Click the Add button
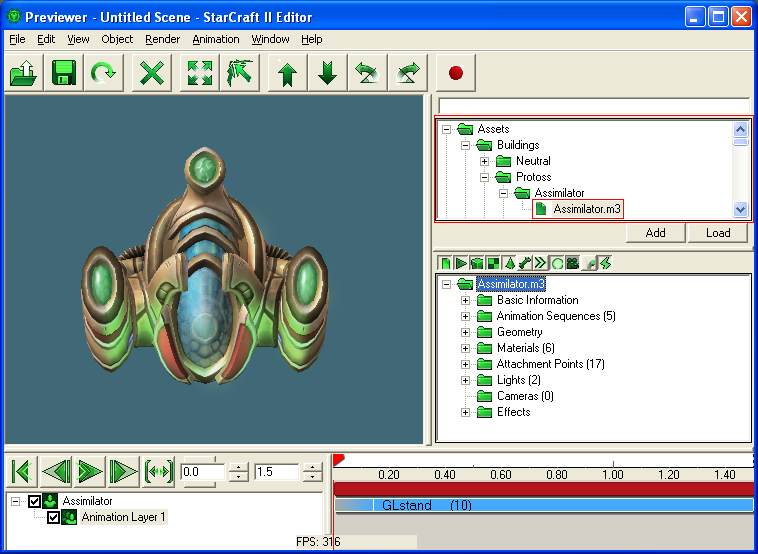Image resolution: width=758 pixels, height=554 pixels. (656, 233)
